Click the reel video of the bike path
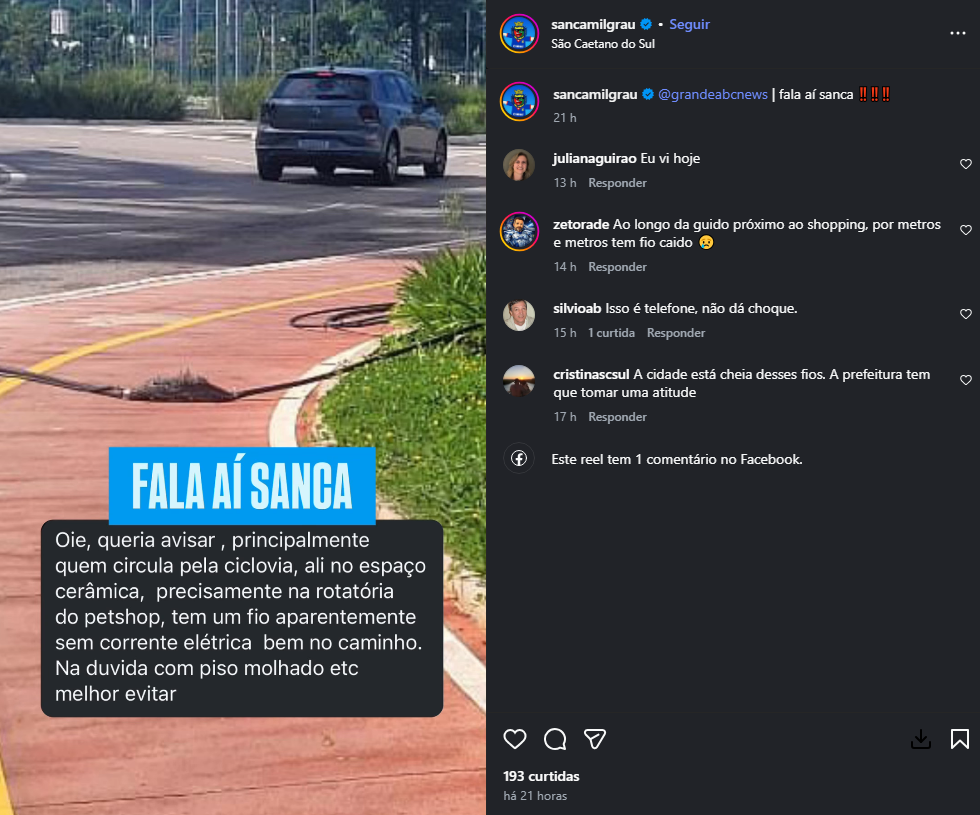This screenshot has width=980, height=815. 242,408
